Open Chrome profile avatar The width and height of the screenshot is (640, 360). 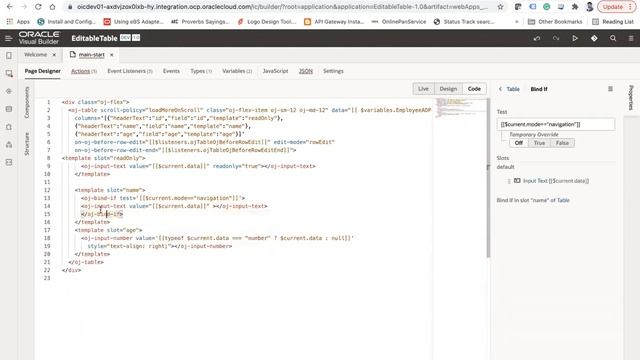coord(589,7)
